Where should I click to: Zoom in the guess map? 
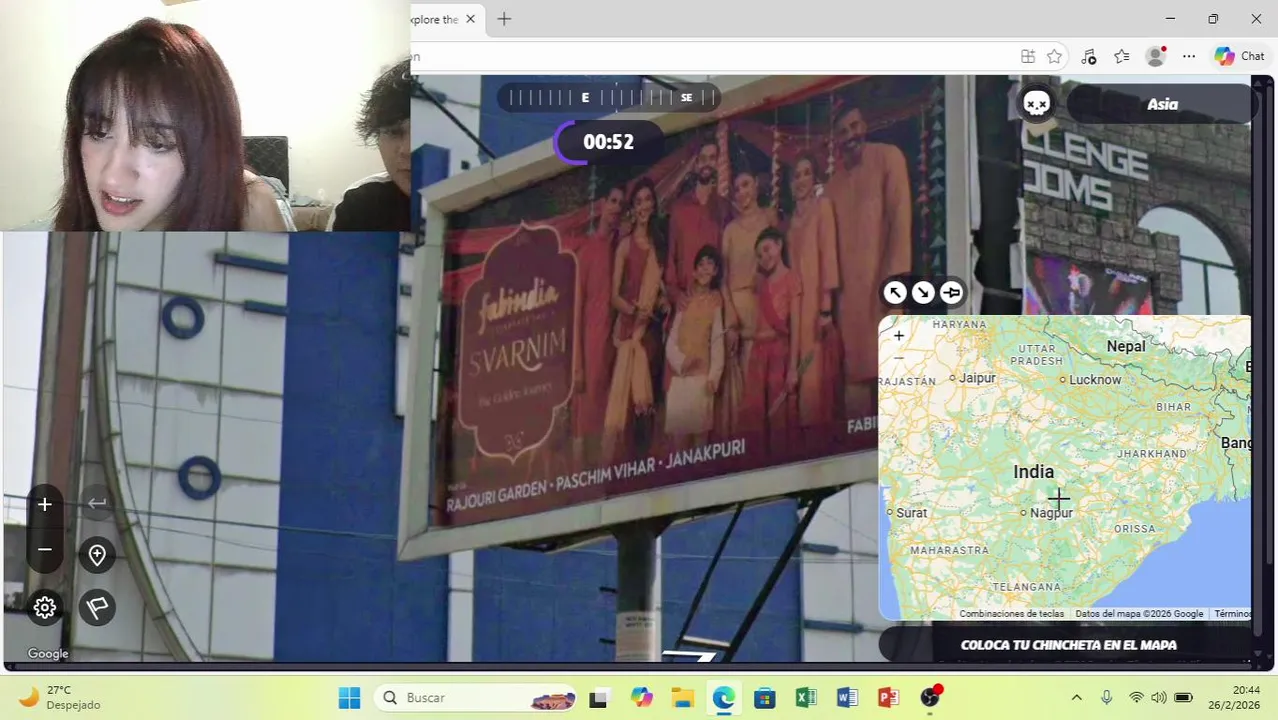point(899,336)
